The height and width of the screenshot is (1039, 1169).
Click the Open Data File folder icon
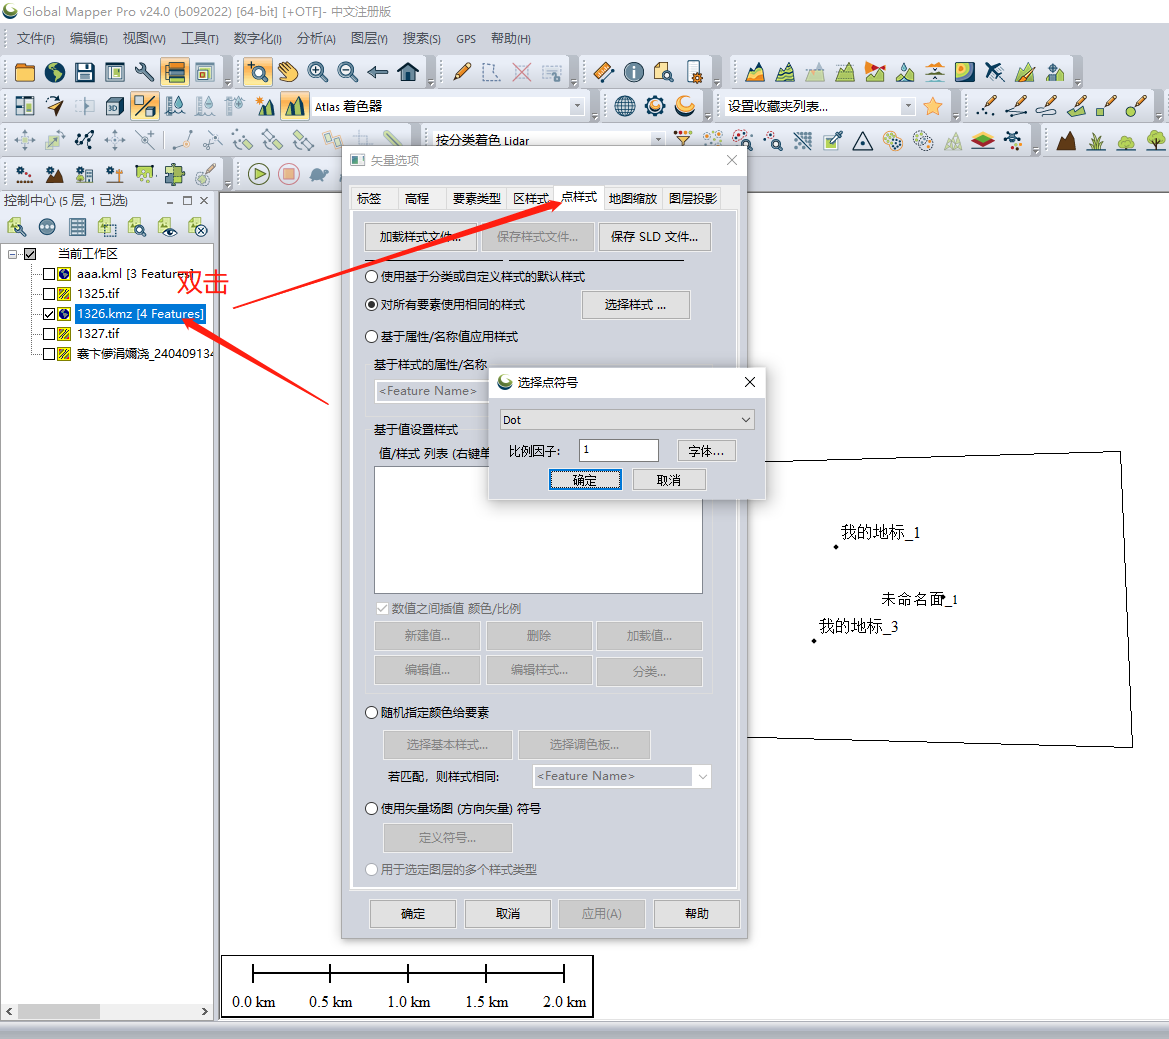click(25, 72)
